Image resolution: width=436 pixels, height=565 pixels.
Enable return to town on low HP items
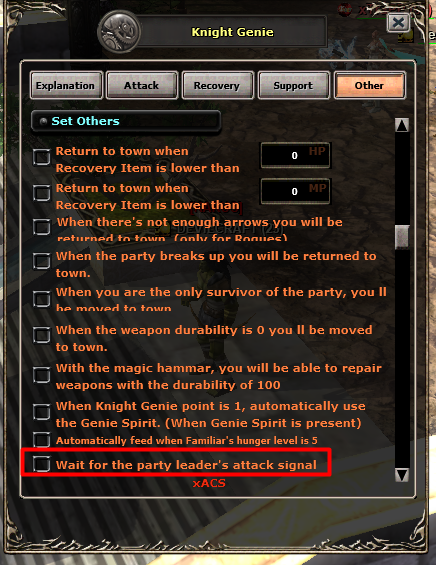pos(42,157)
